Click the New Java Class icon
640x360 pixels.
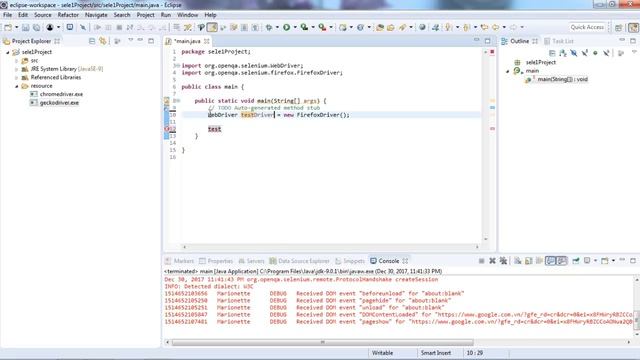360,27
